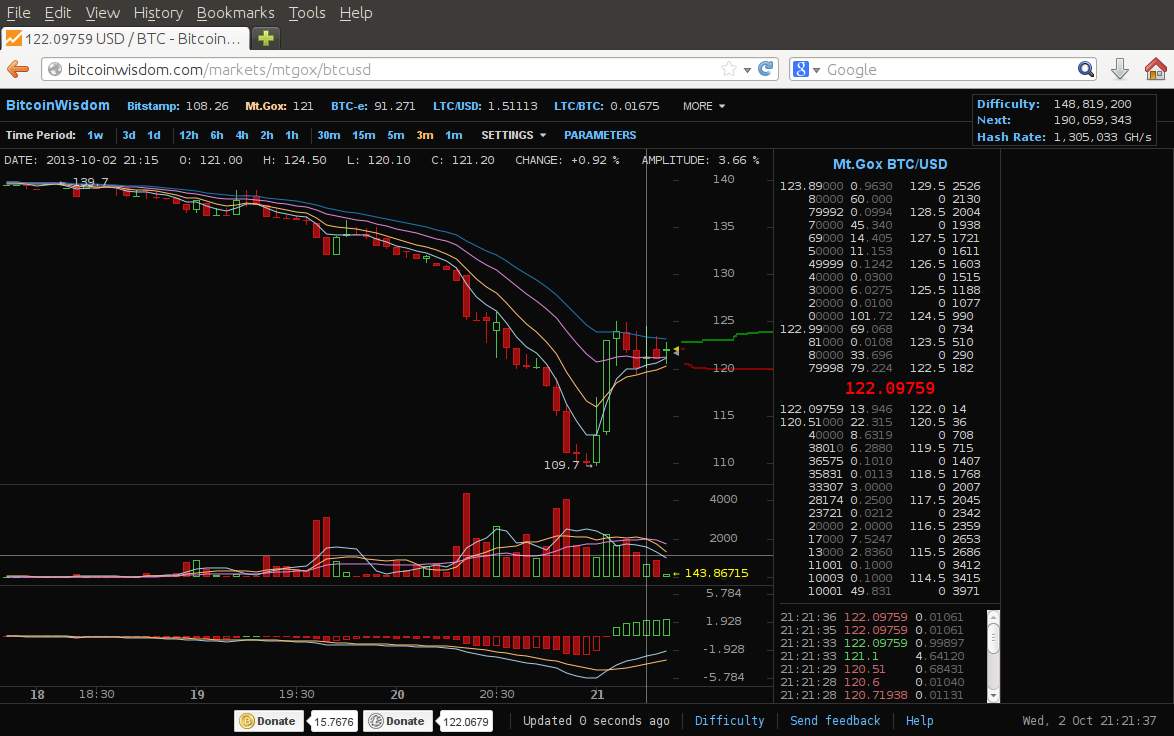Select the active 3m time period
The image size is (1174, 736).
coord(425,136)
